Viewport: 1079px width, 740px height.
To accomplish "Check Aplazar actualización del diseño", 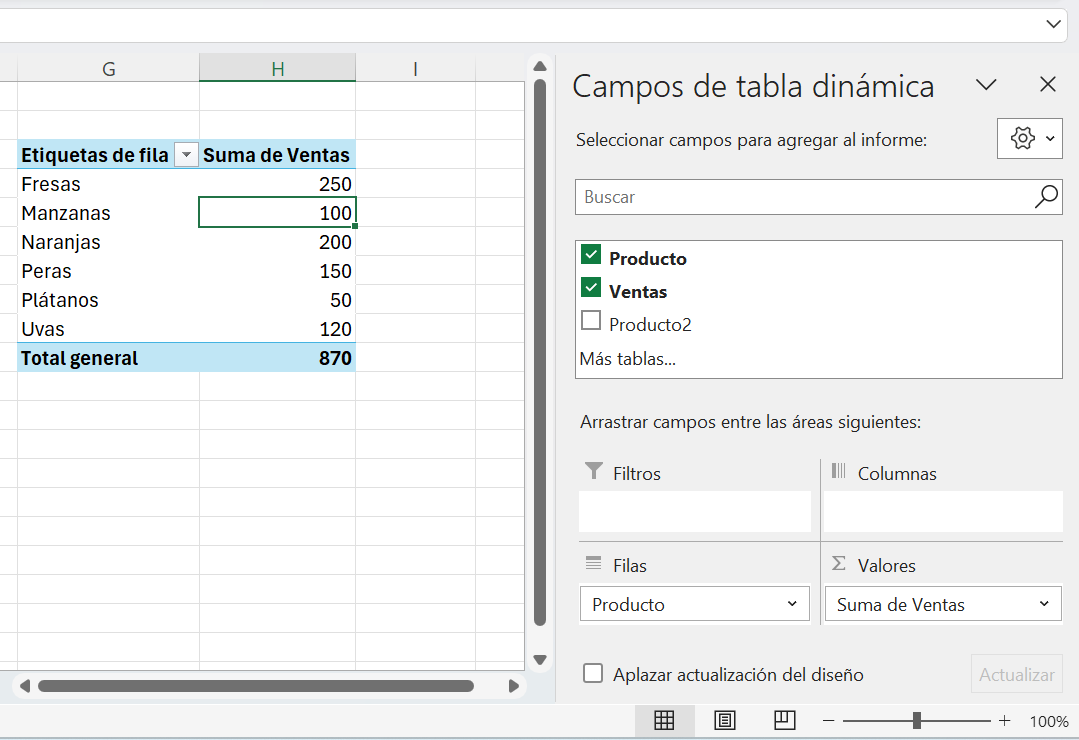I will point(592,675).
